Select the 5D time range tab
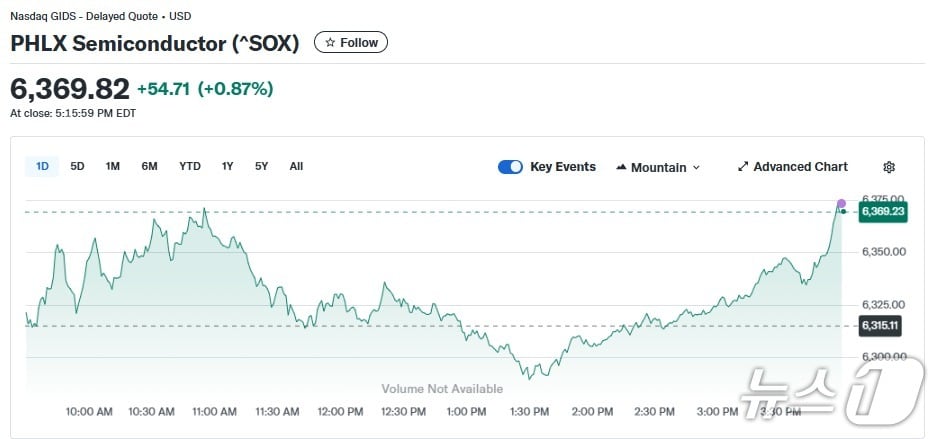The width and height of the screenshot is (938, 439). coord(77,166)
